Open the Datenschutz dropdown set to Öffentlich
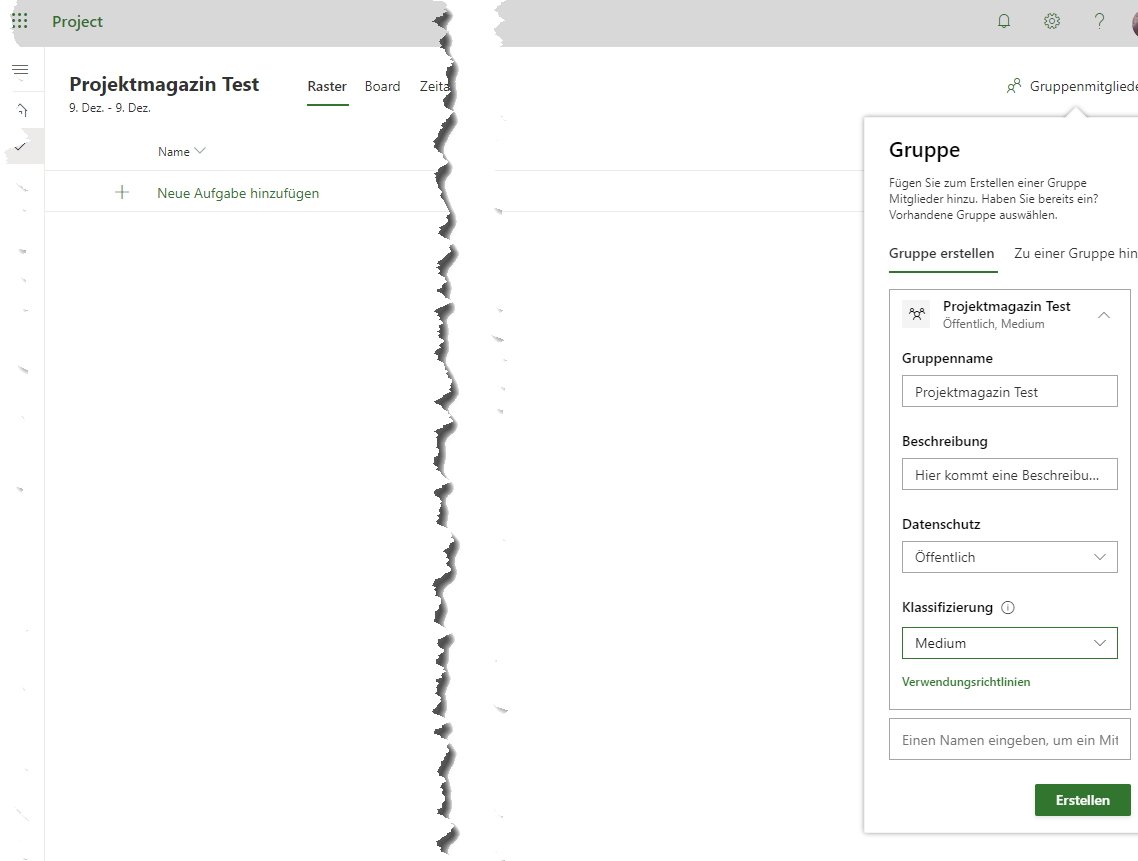1138x861 pixels. (1009, 557)
